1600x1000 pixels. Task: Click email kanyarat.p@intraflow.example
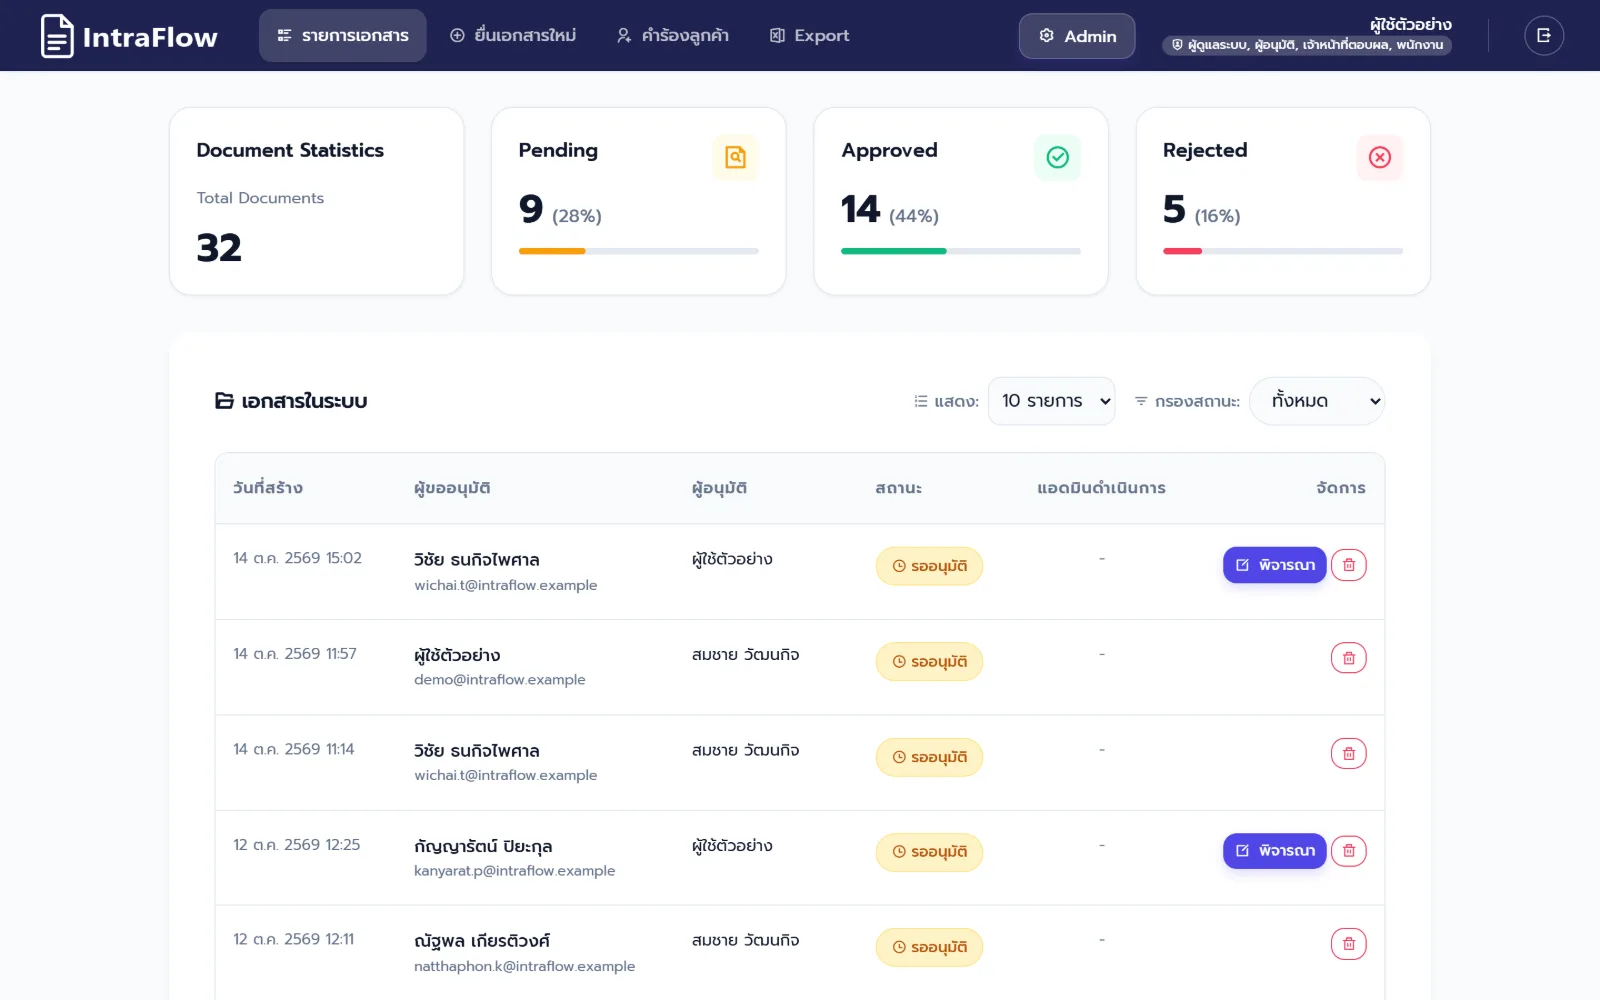tap(515, 871)
